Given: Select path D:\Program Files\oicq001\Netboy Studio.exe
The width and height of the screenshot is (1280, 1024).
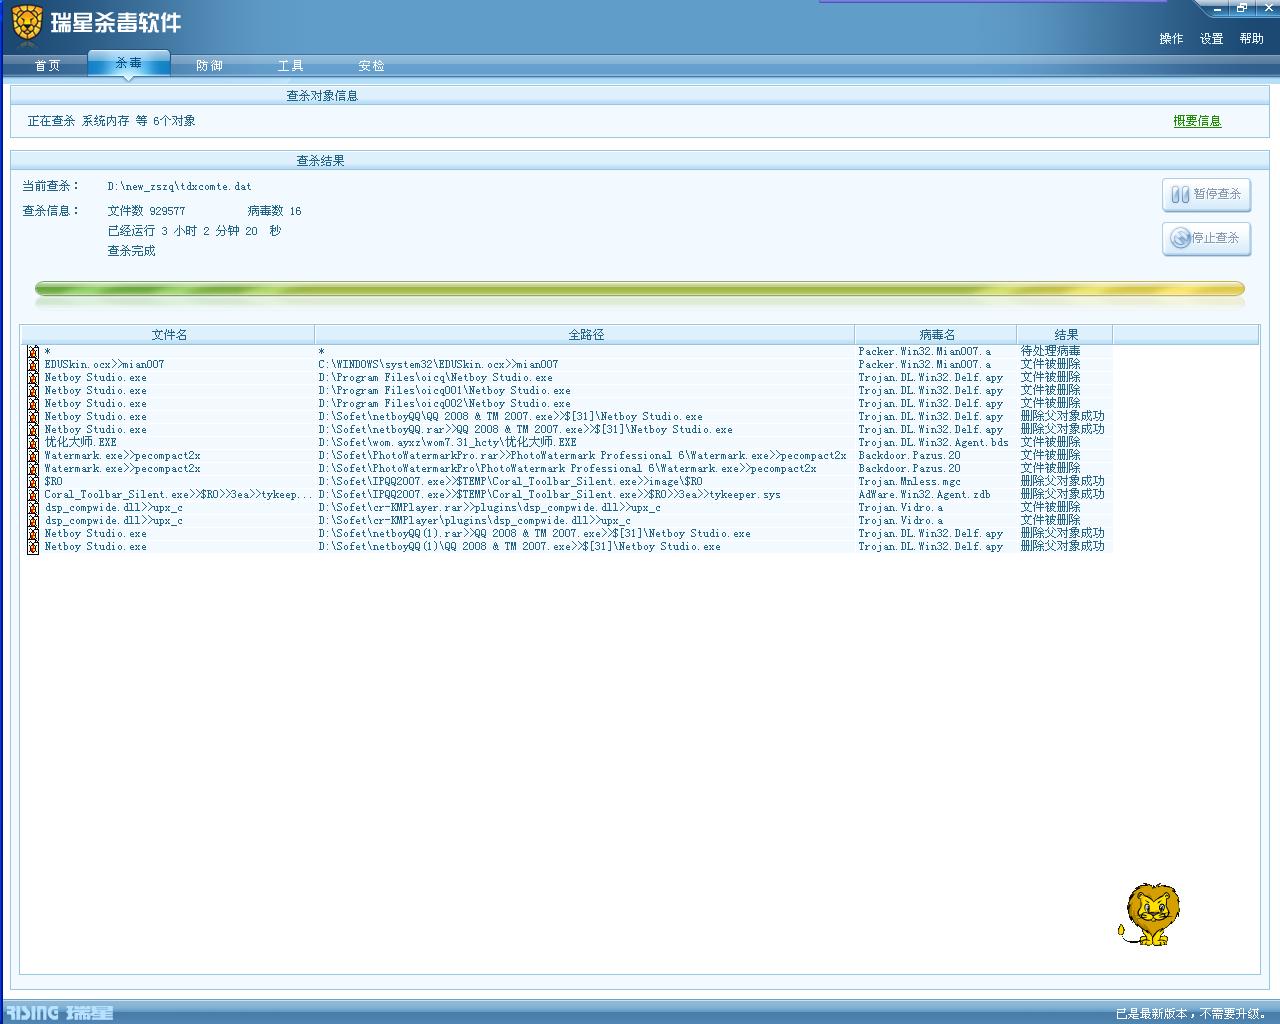Looking at the screenshot, I should tap(444, 391).
